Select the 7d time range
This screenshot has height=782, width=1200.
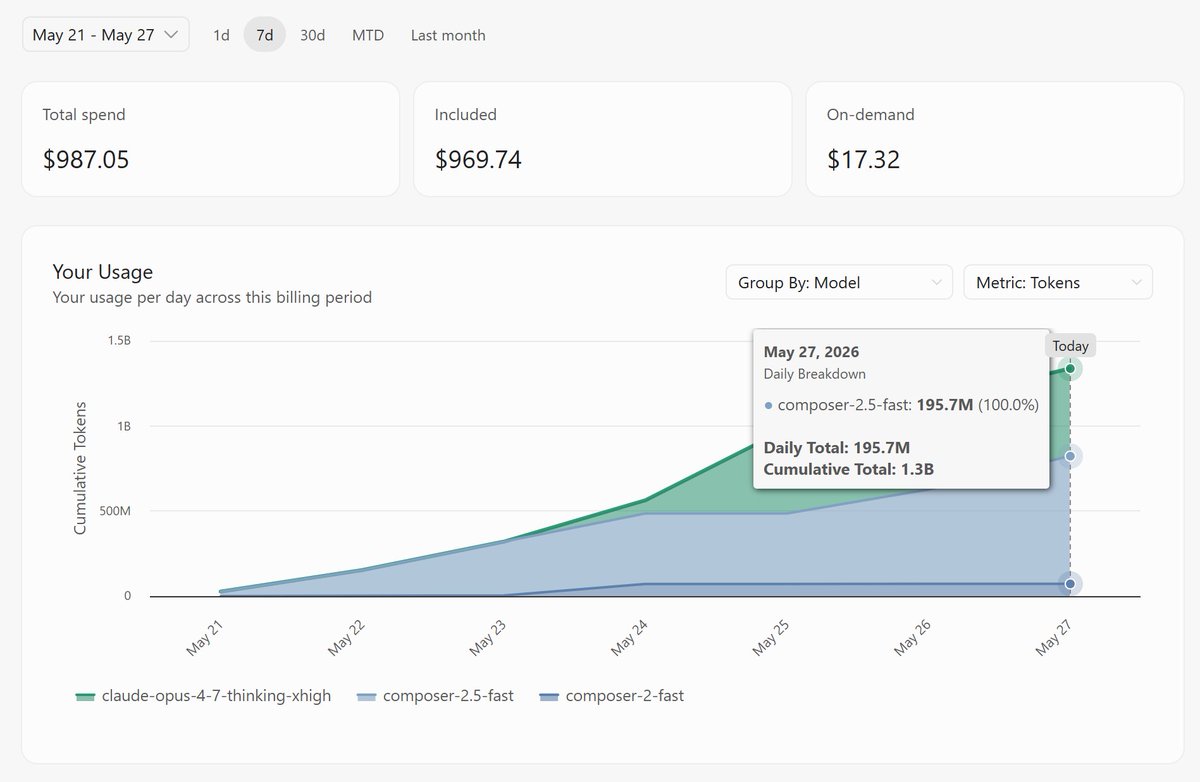(265, 35)
